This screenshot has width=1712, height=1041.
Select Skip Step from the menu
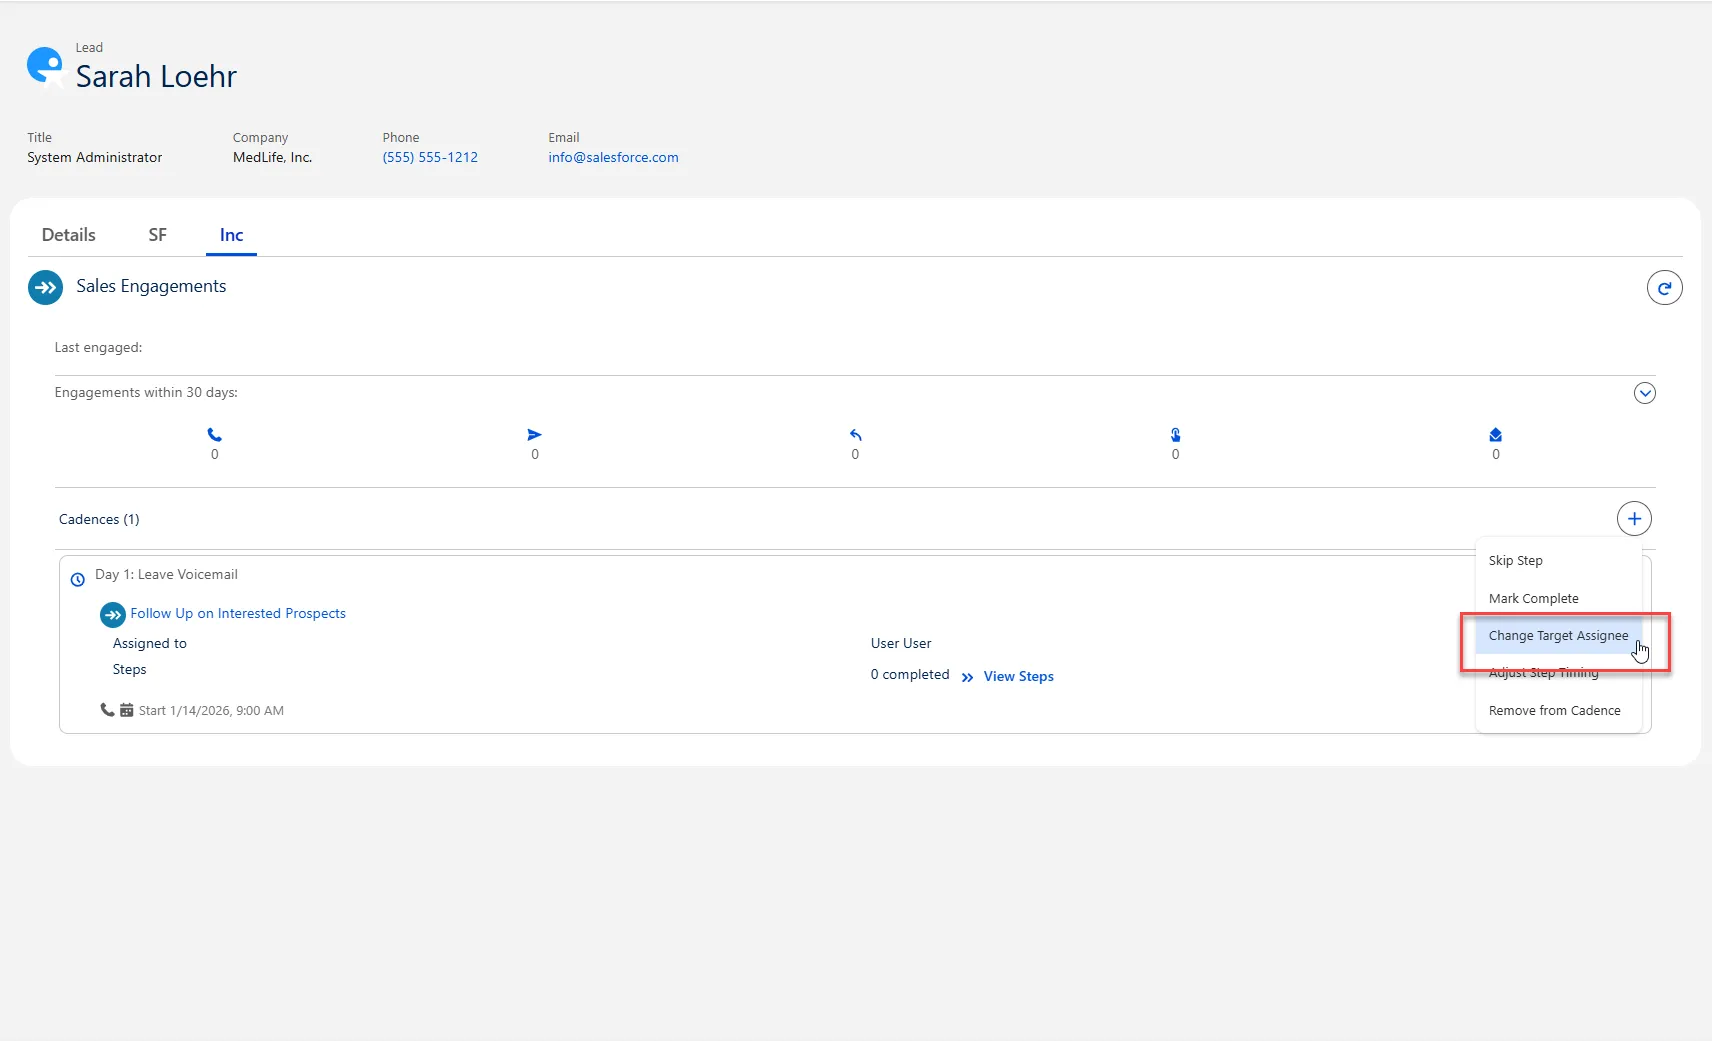1515,561
